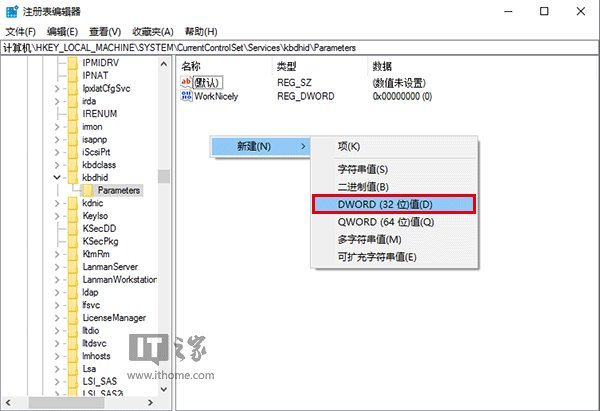Open the 收藏夹(A) menu

tap(152, 32)
